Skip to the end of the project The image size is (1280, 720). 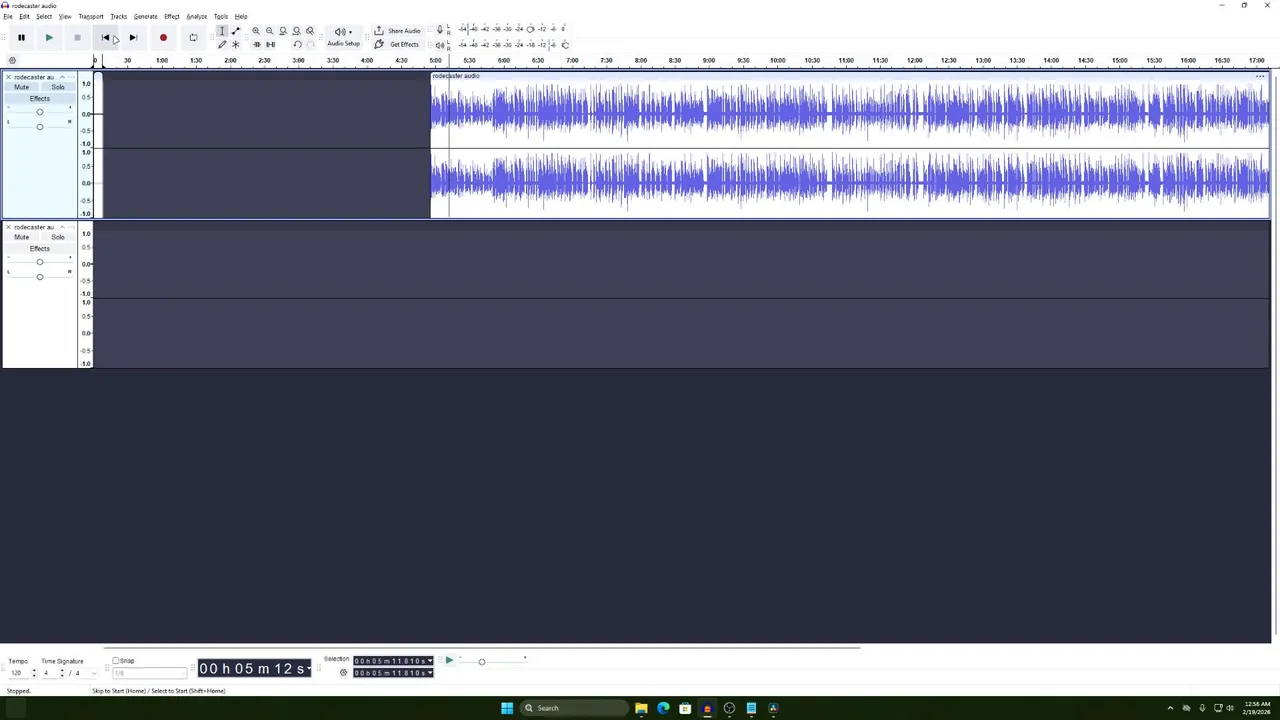point(133,38)
